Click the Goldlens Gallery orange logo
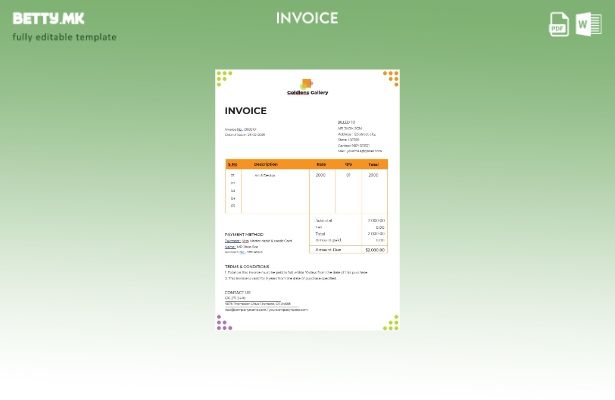This screenshot has height=400, width=615. coord(307,84)
